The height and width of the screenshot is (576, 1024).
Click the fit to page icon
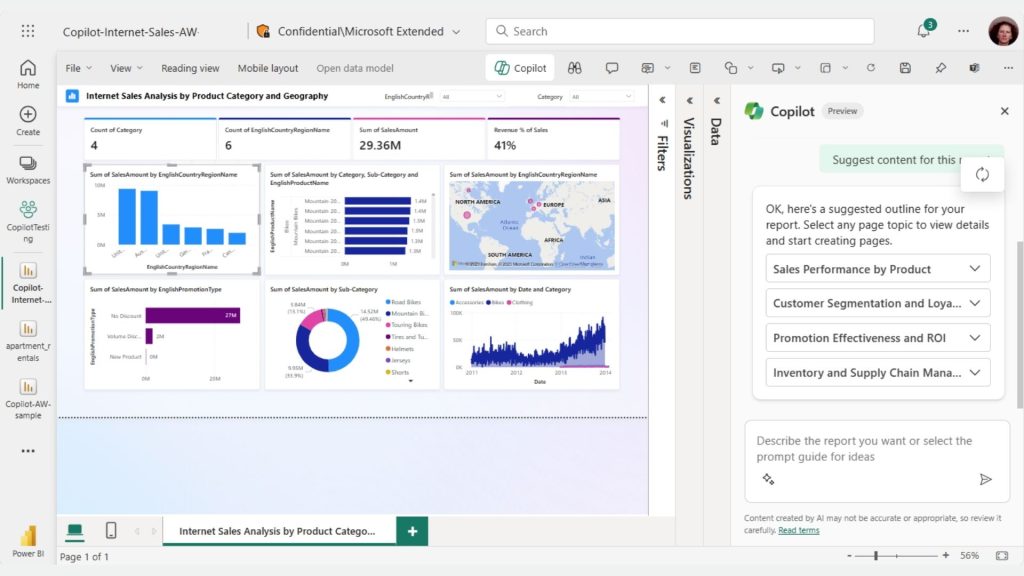pos(1002,556)
